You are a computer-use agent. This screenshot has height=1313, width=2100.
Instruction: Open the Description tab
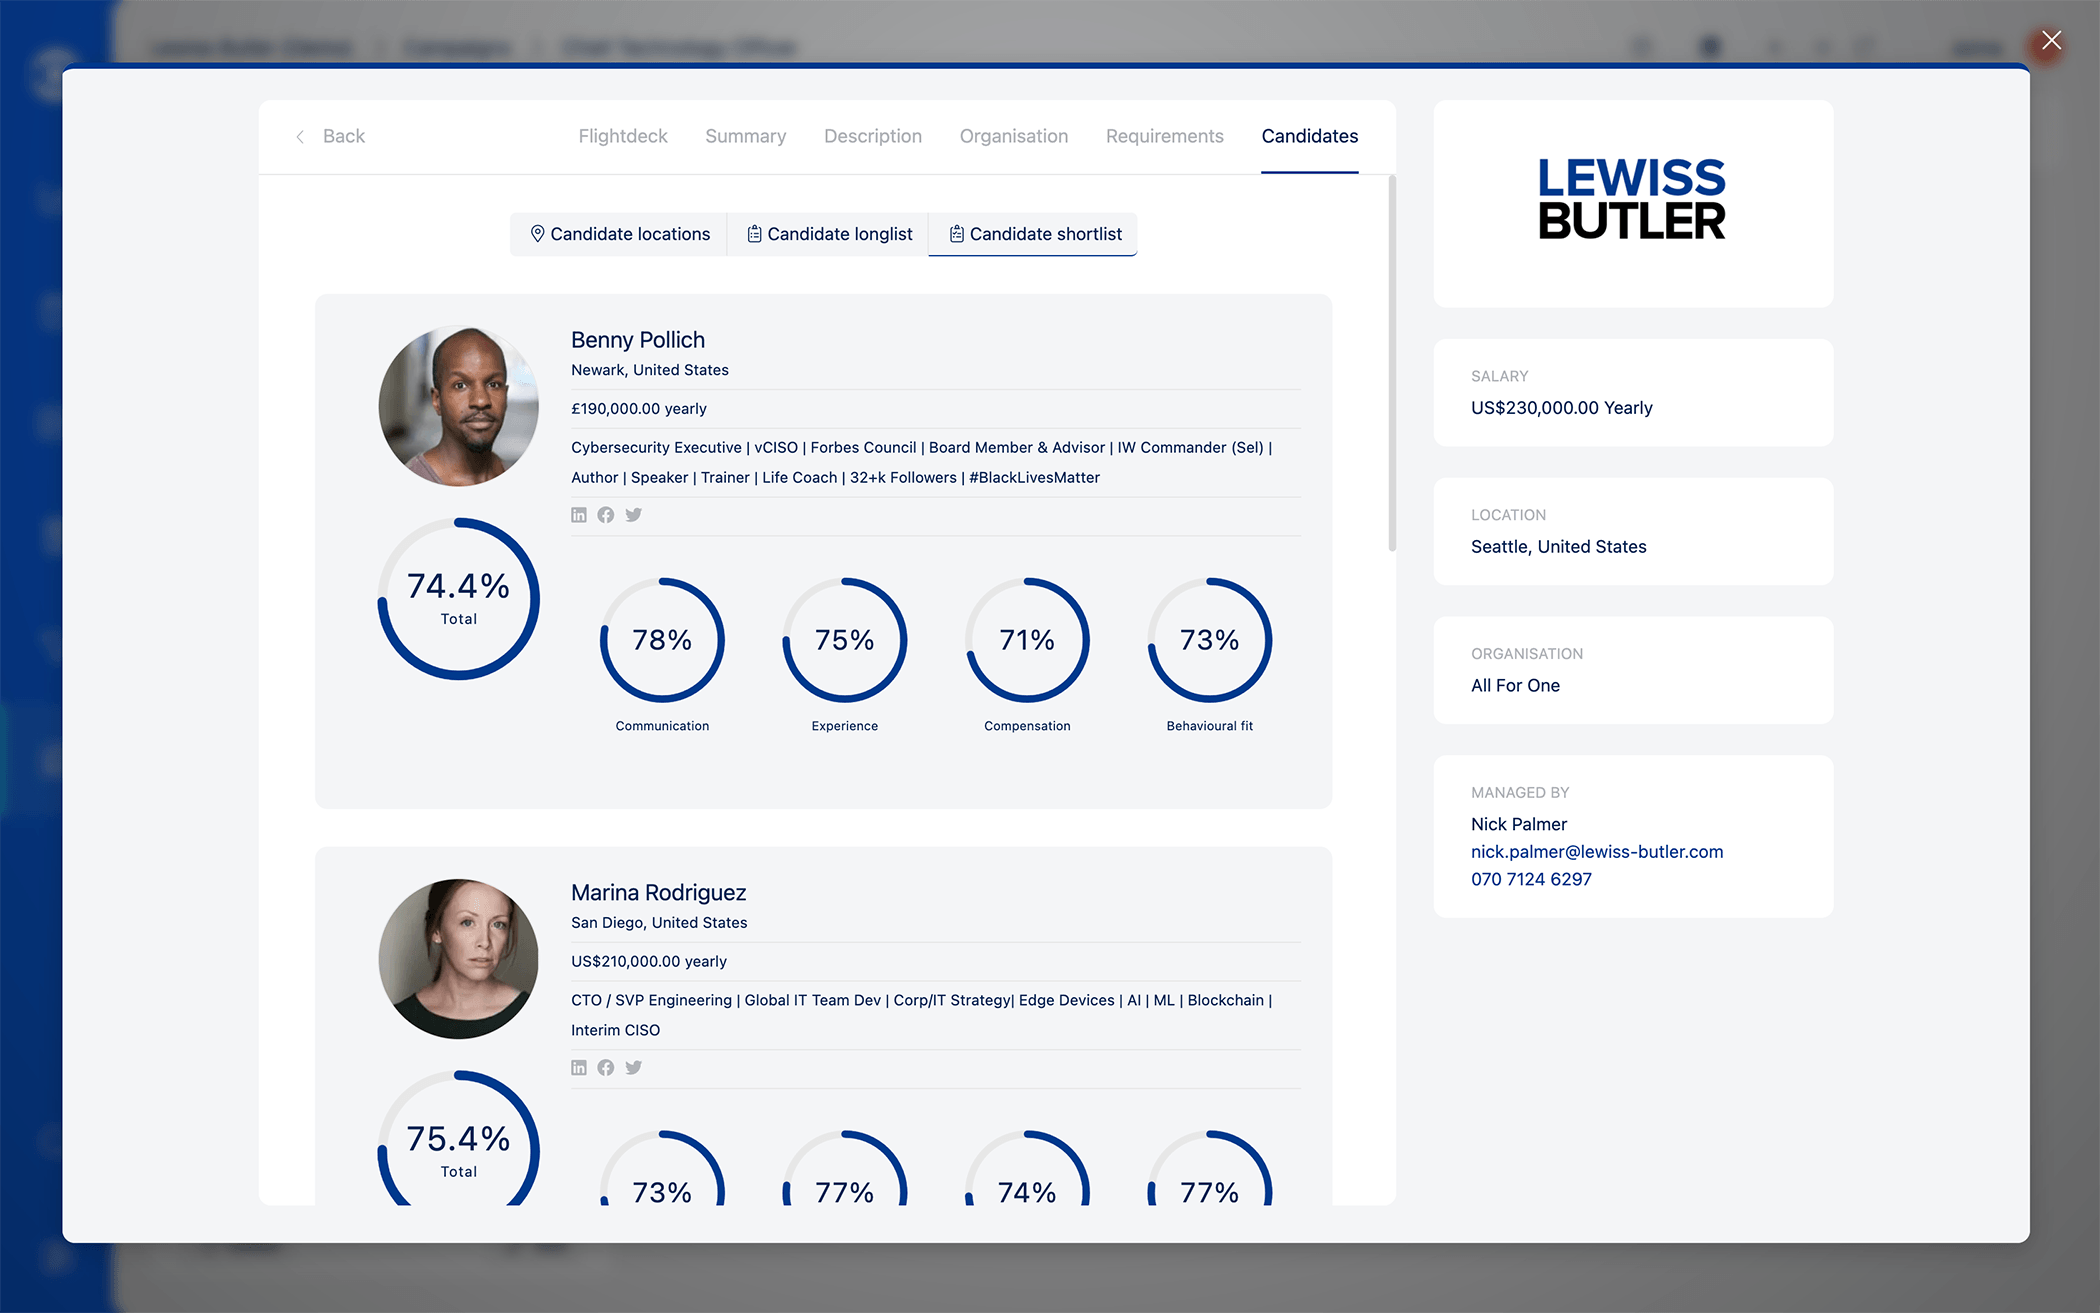(x=872, y=136)
